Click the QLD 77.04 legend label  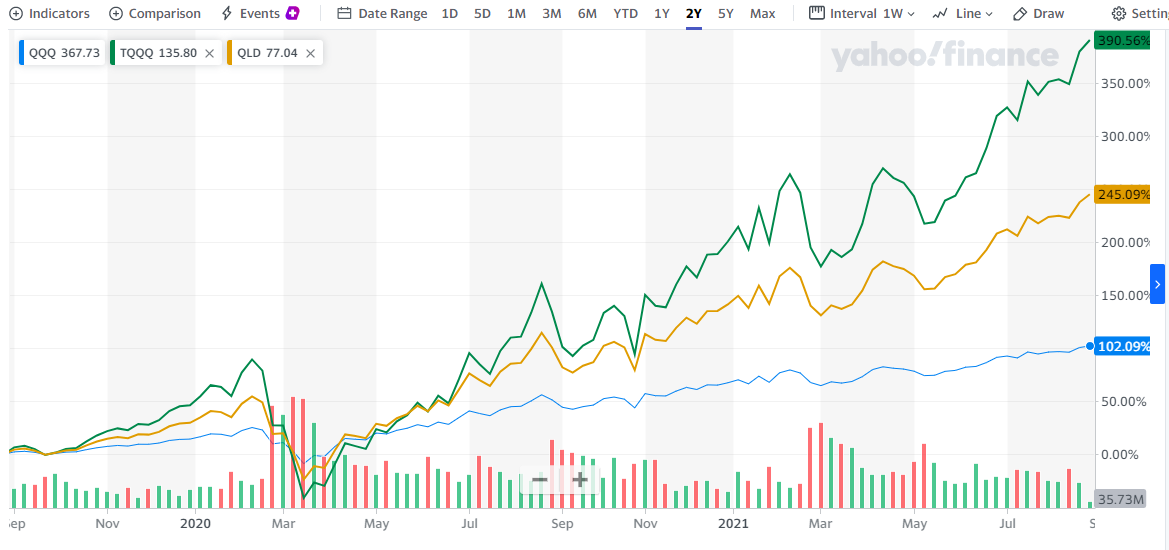[x=267, y=53]
